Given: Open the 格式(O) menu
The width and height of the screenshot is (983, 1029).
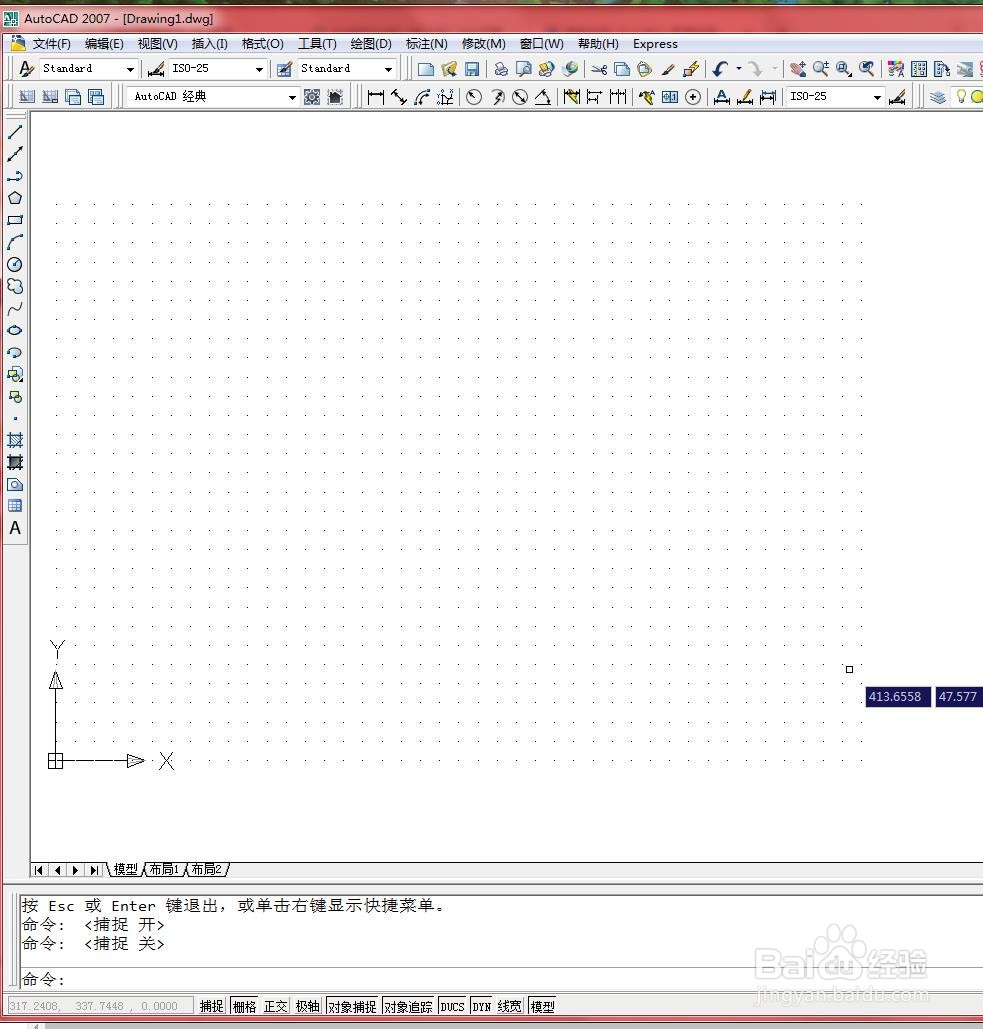Looking at the screenshot, I should [x=262, y=44].
